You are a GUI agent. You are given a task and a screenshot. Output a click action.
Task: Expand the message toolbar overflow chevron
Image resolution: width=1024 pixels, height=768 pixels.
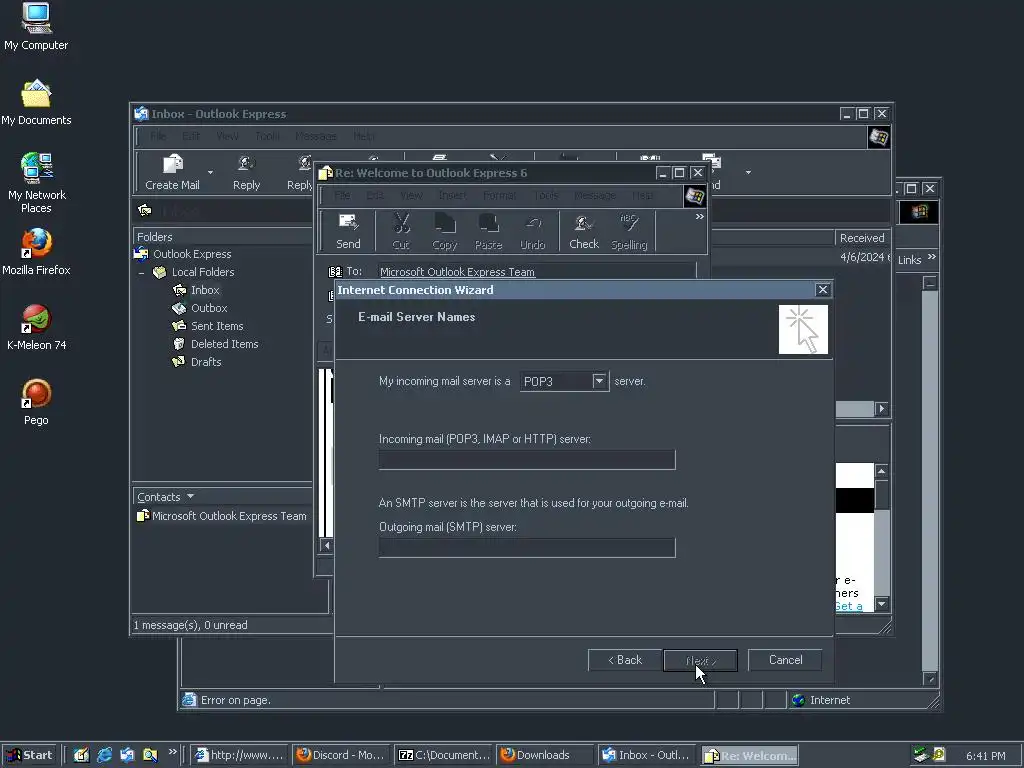click(x=699, y=217)
